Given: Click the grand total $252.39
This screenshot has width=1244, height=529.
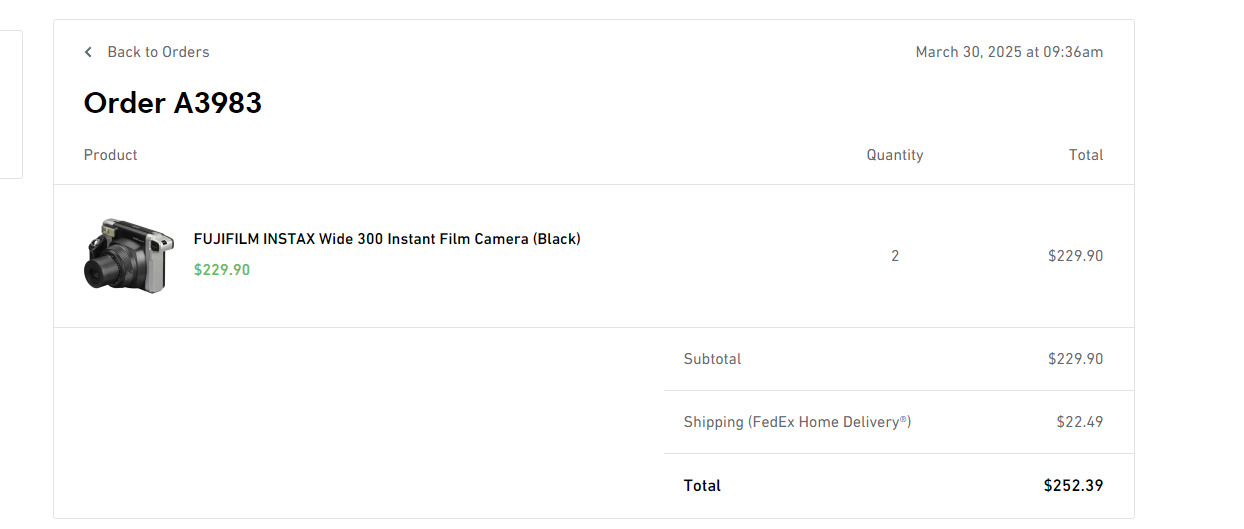Looking at the screenshot, I should tap(1073, 485).
